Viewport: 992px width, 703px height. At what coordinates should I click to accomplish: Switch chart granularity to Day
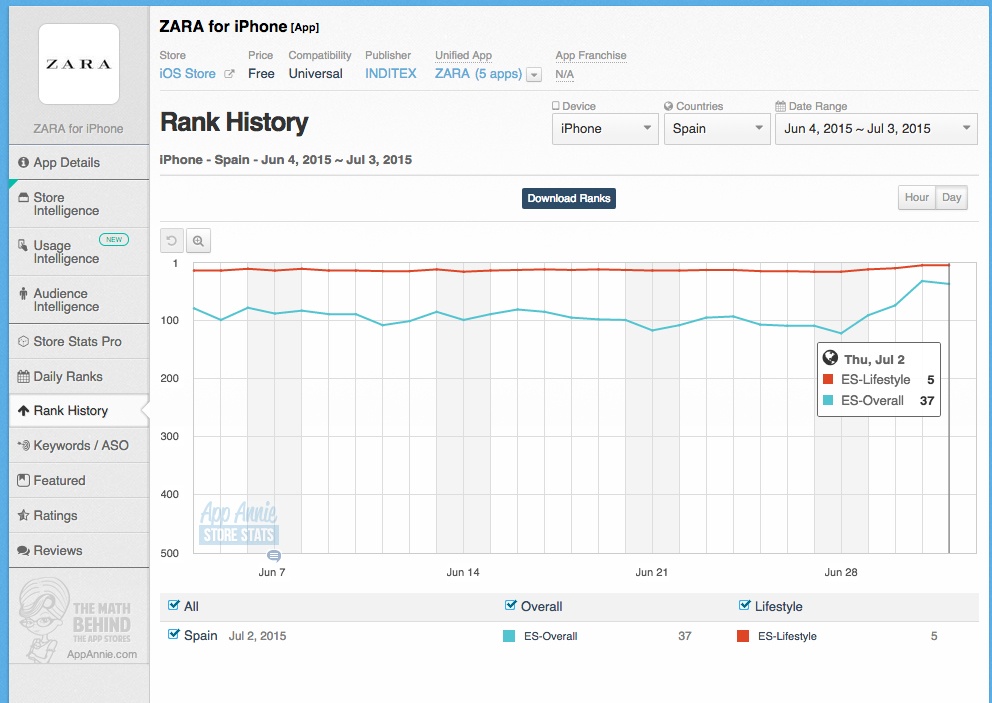952,197
